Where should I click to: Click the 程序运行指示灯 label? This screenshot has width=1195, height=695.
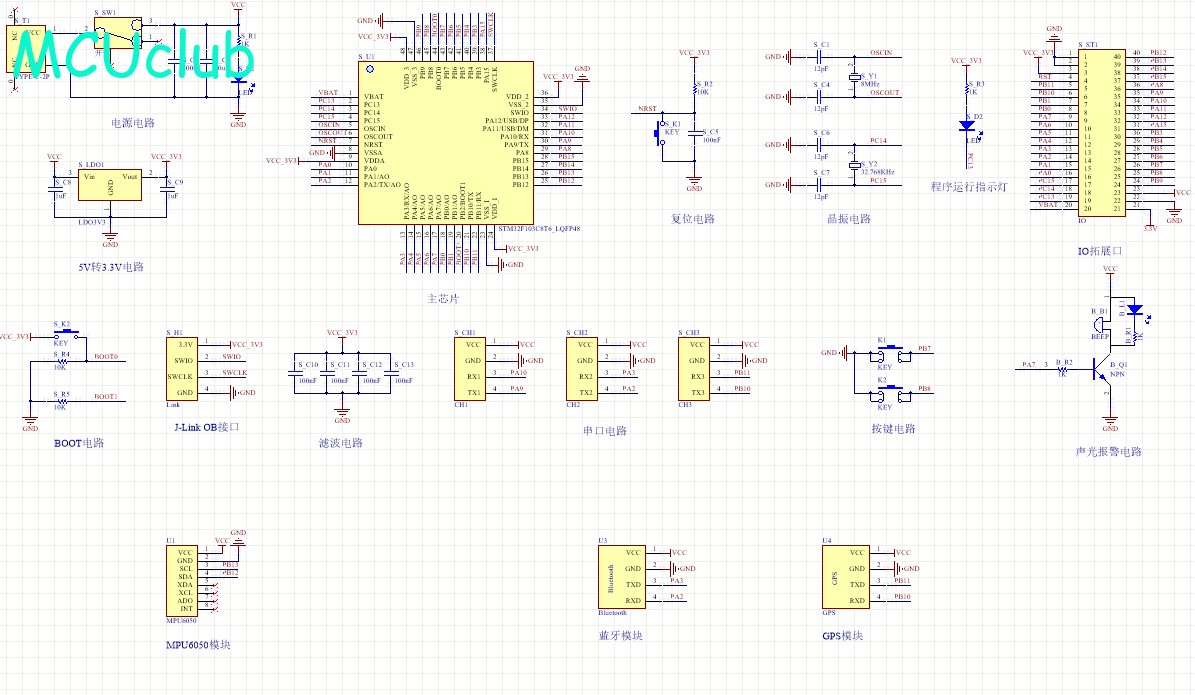pyautogui.click(x=969, y=187)
